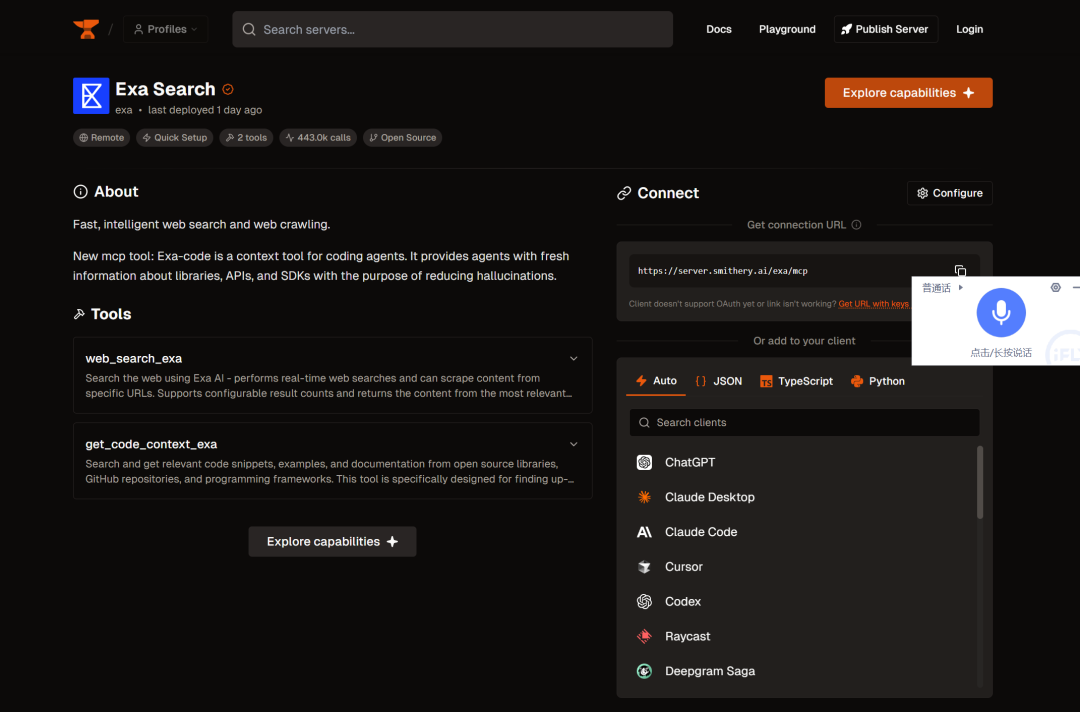Click the Exa Search blue logo
1080x712 pixels.
(x=91, y=96)
